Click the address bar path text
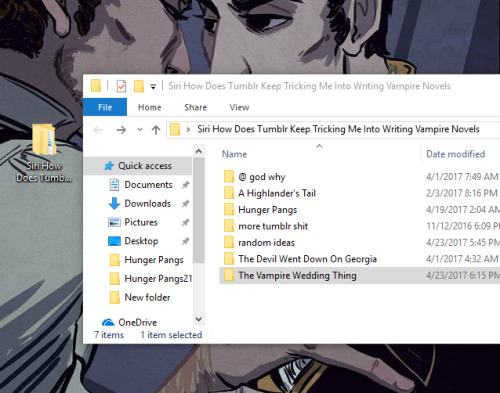This screenshot has height=393, width=500. coord(338,129)
